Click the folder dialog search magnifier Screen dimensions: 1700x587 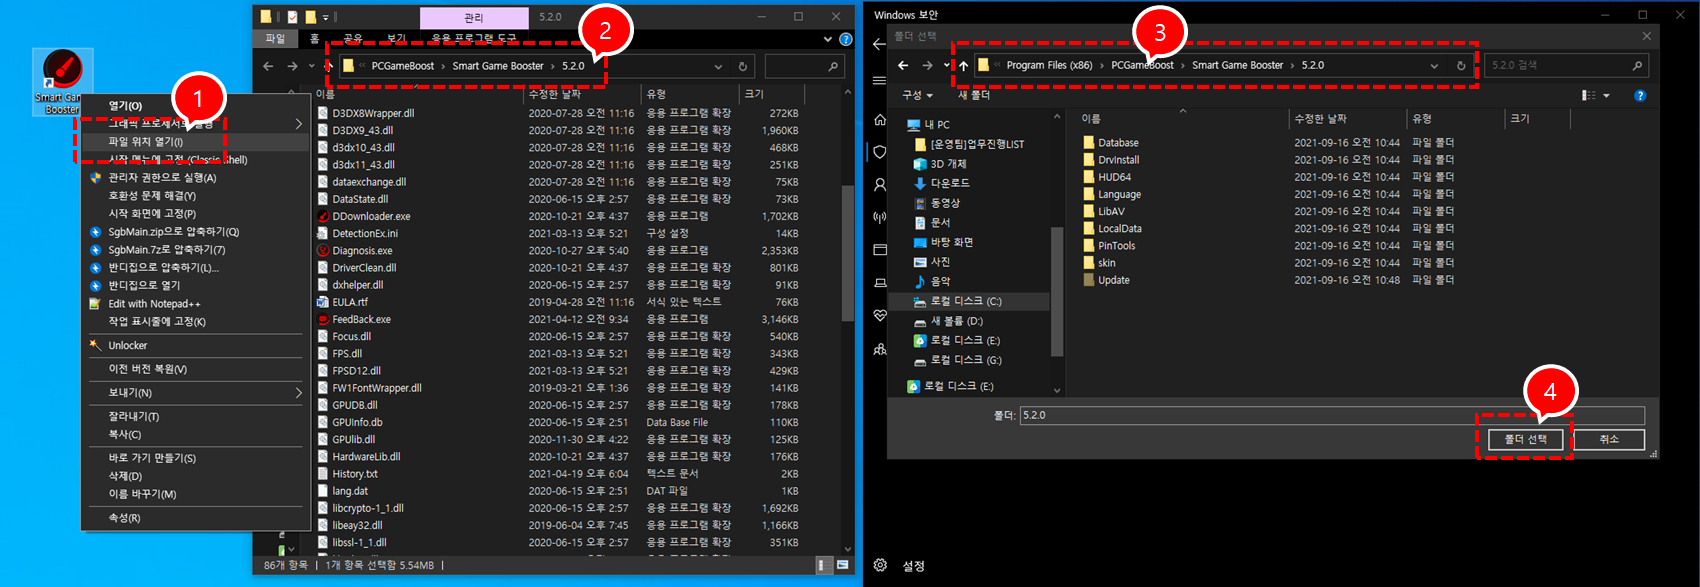tap(1637, 65)
